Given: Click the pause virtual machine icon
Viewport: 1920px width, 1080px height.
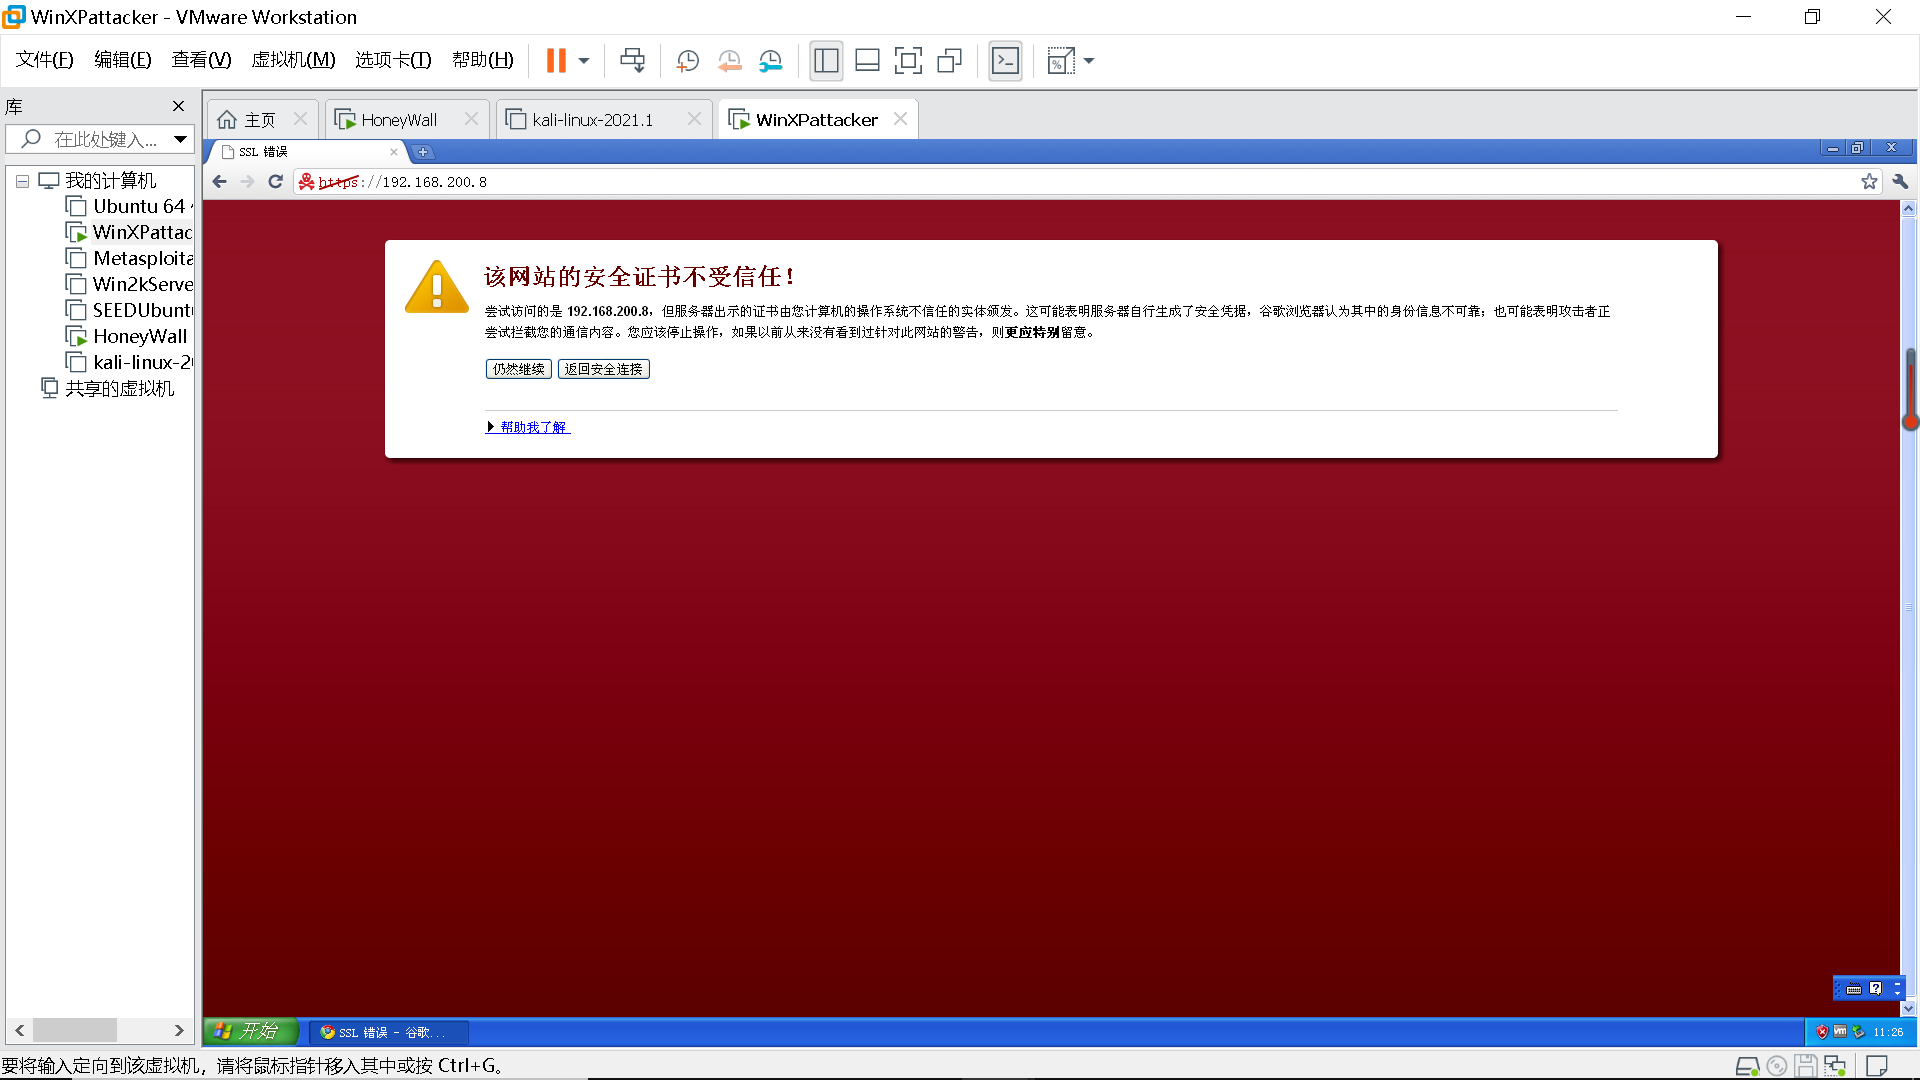Looking at the screenshot, I should click(x=556, y=61).
